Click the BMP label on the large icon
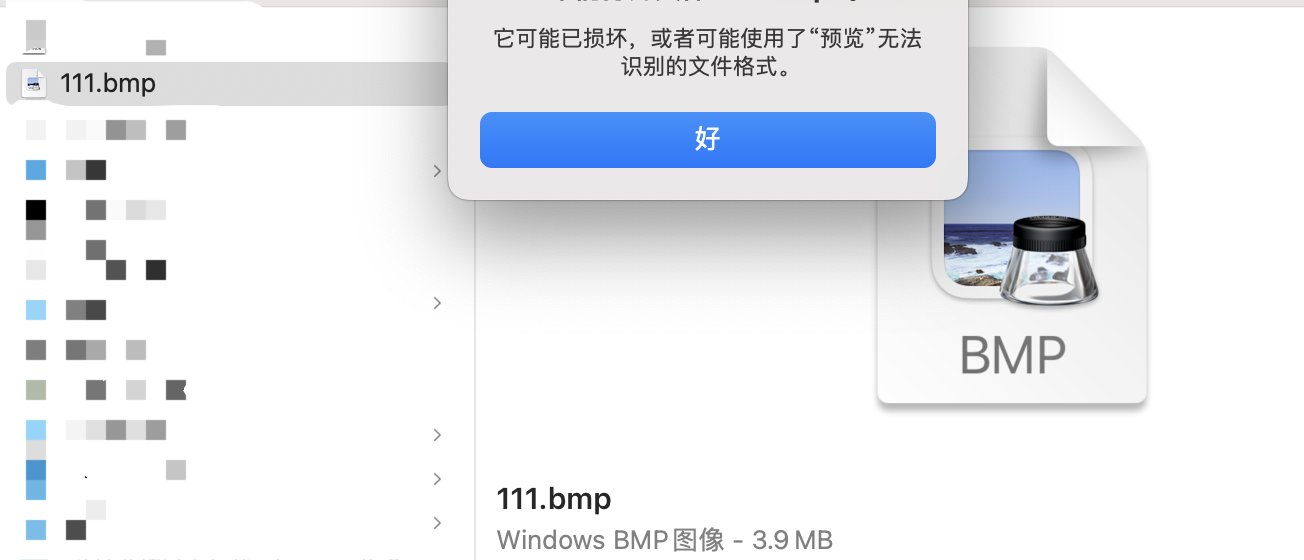This screenshot has height=560, width=1304. click(x=1013, y=354)
